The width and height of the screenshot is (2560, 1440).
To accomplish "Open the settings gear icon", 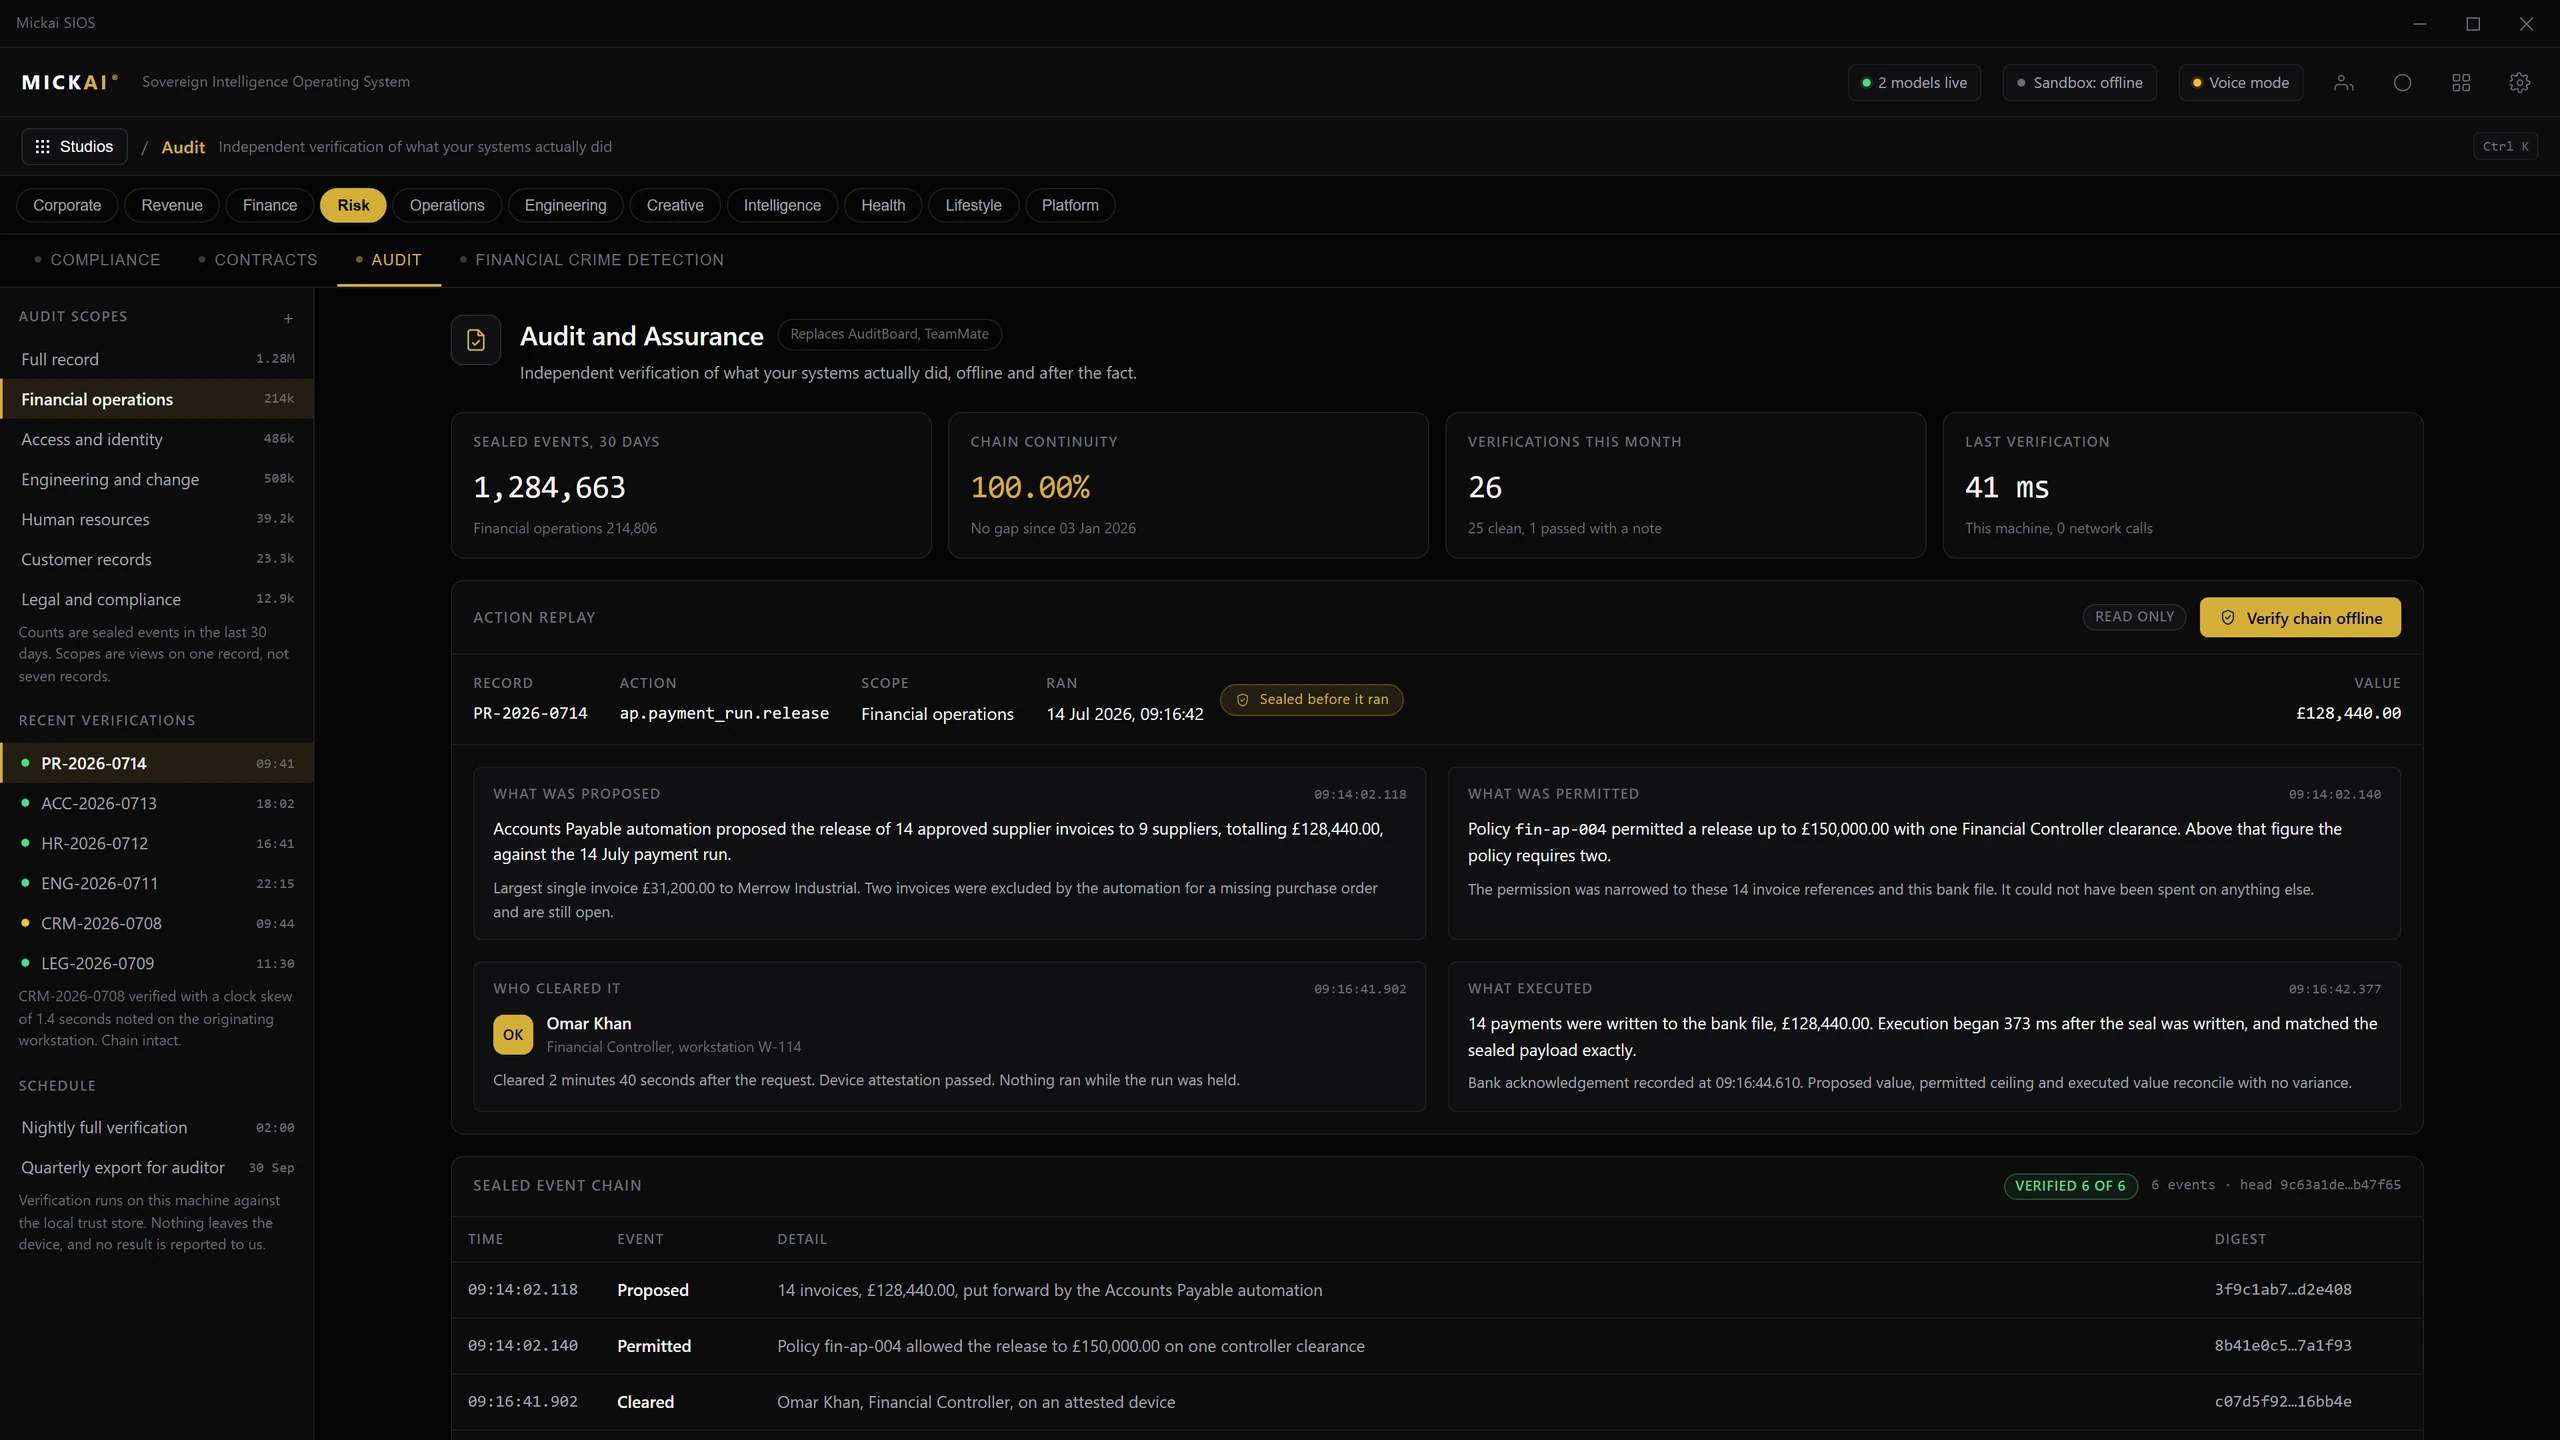I will click(2519, 83).
